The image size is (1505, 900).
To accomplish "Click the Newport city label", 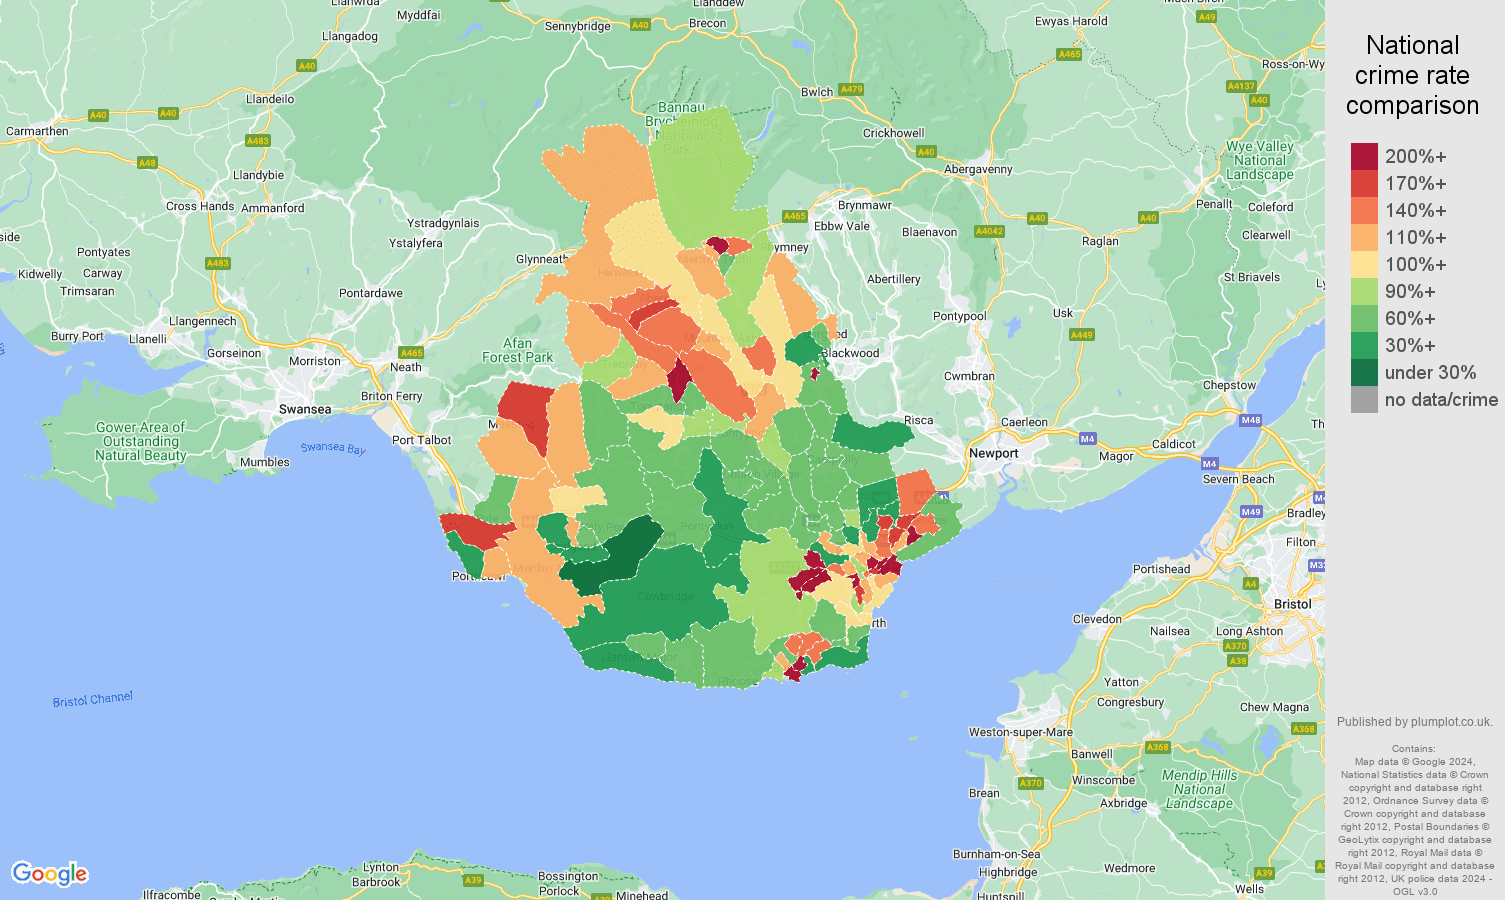I will (x=993, y=453).
